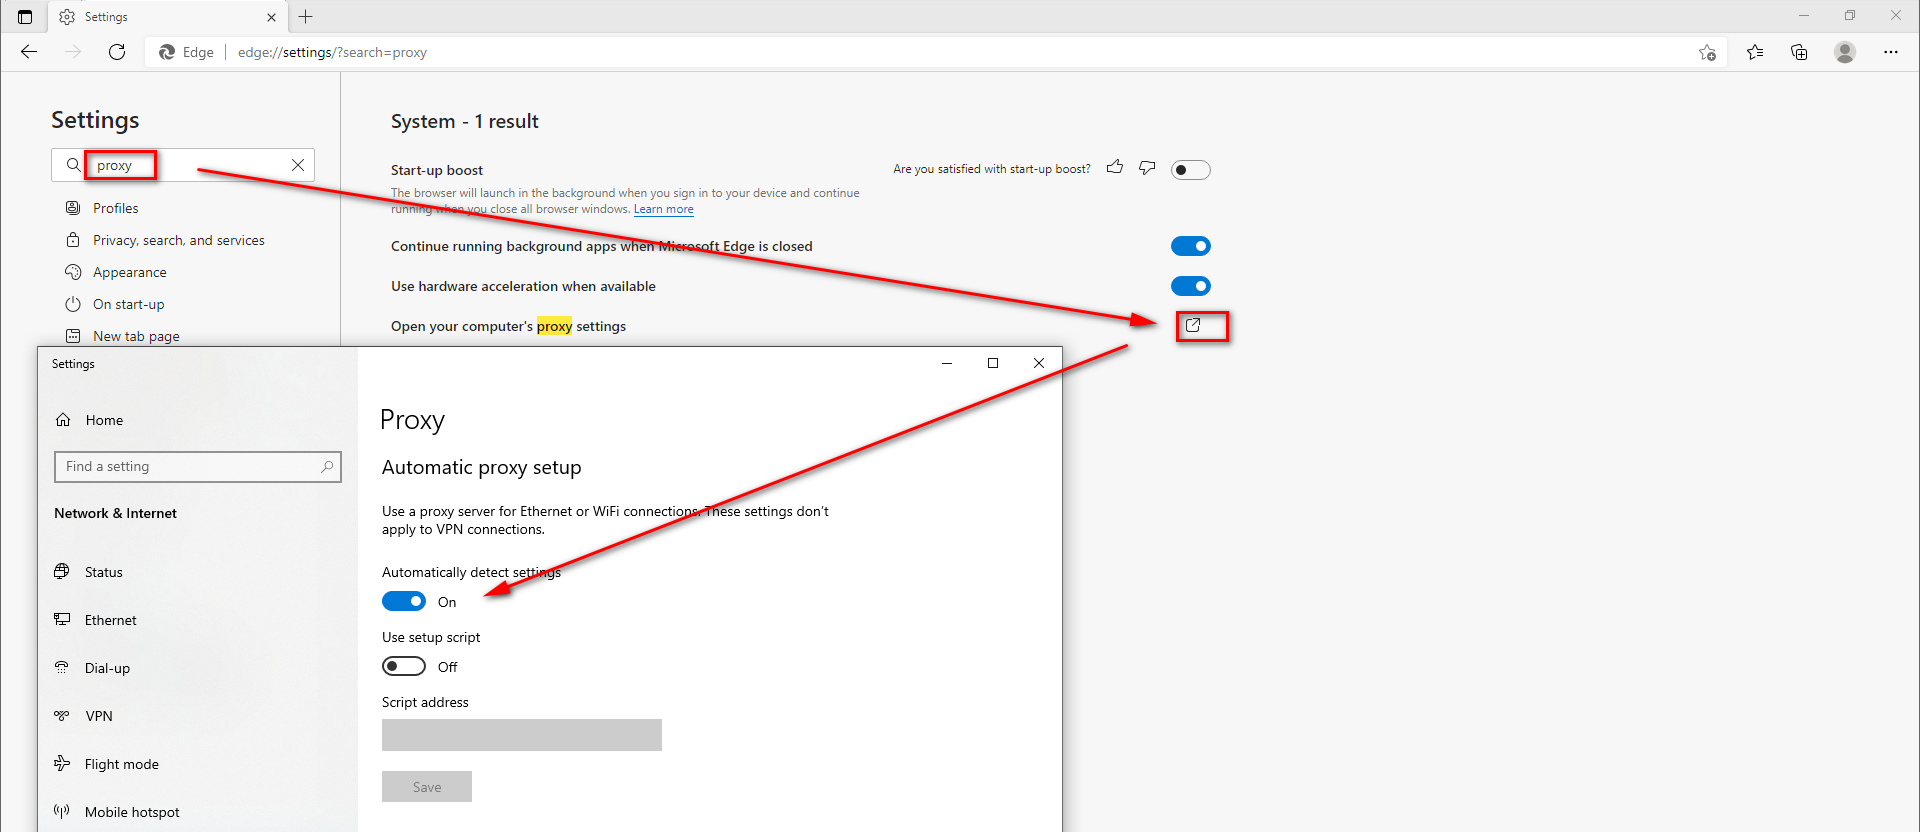
Task: Click the forward navigation arrow in Edge
Action: tap(73, 52)
